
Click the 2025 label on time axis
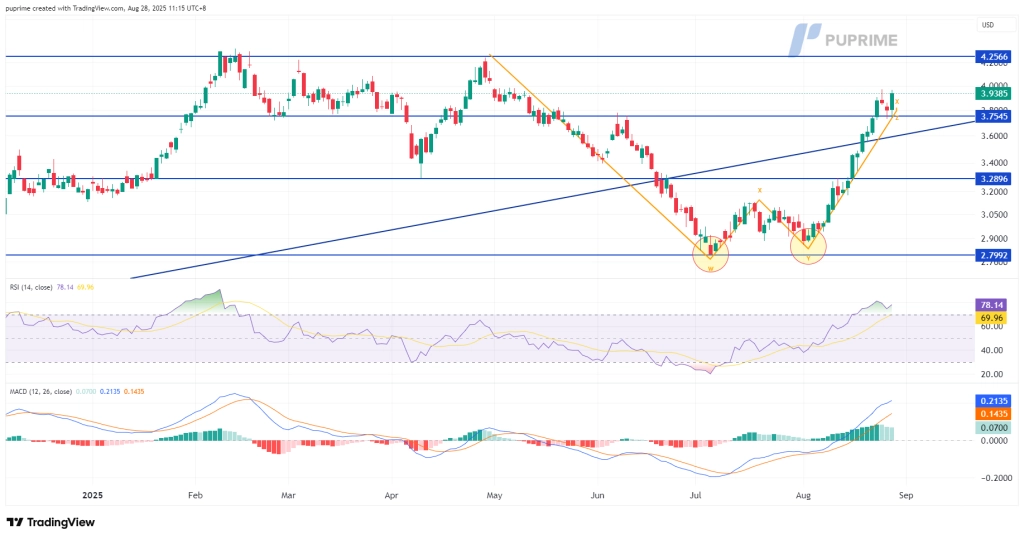93,495
